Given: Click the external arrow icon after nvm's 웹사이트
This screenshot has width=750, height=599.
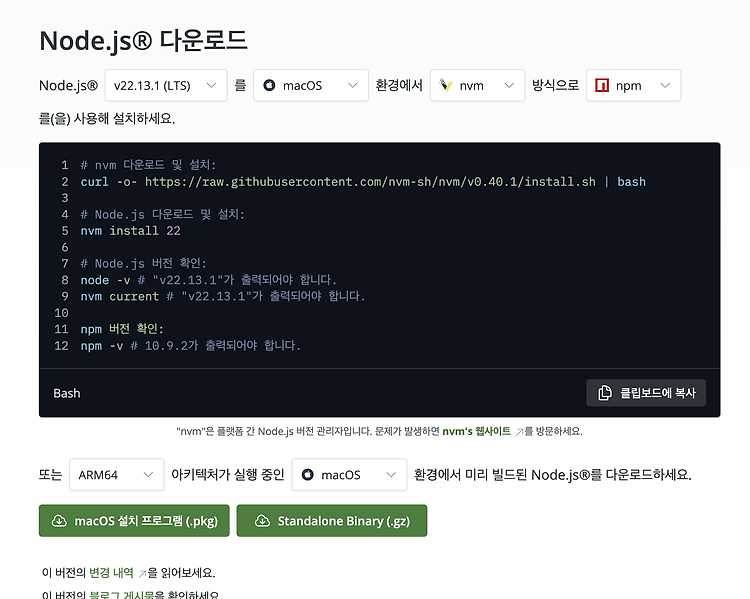Looking at the screenshot, I should pyautogui.click(x=519, y=432).
